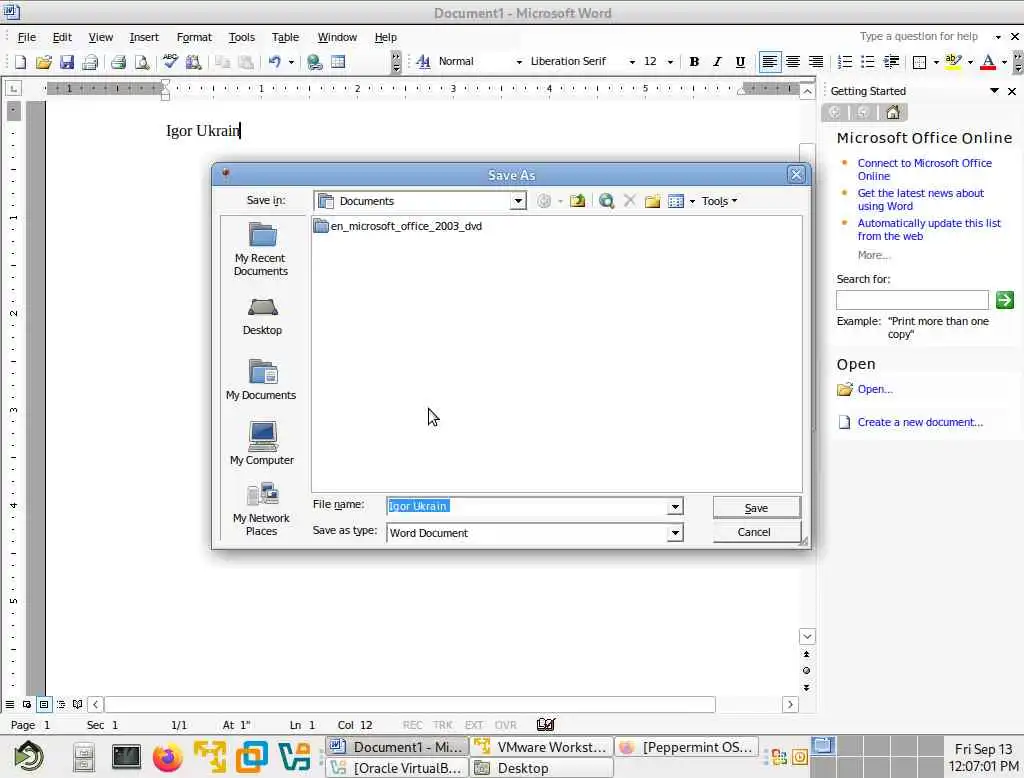Click the Insert Table toolbar icon
This screenshot has height=778, width=1024.
point(338,62)
